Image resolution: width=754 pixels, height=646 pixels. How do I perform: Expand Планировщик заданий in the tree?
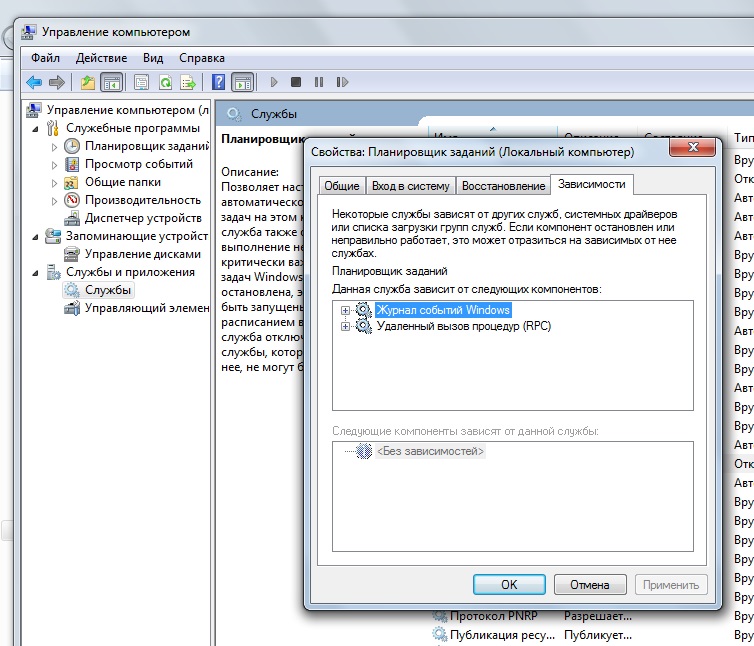(54, 147)
